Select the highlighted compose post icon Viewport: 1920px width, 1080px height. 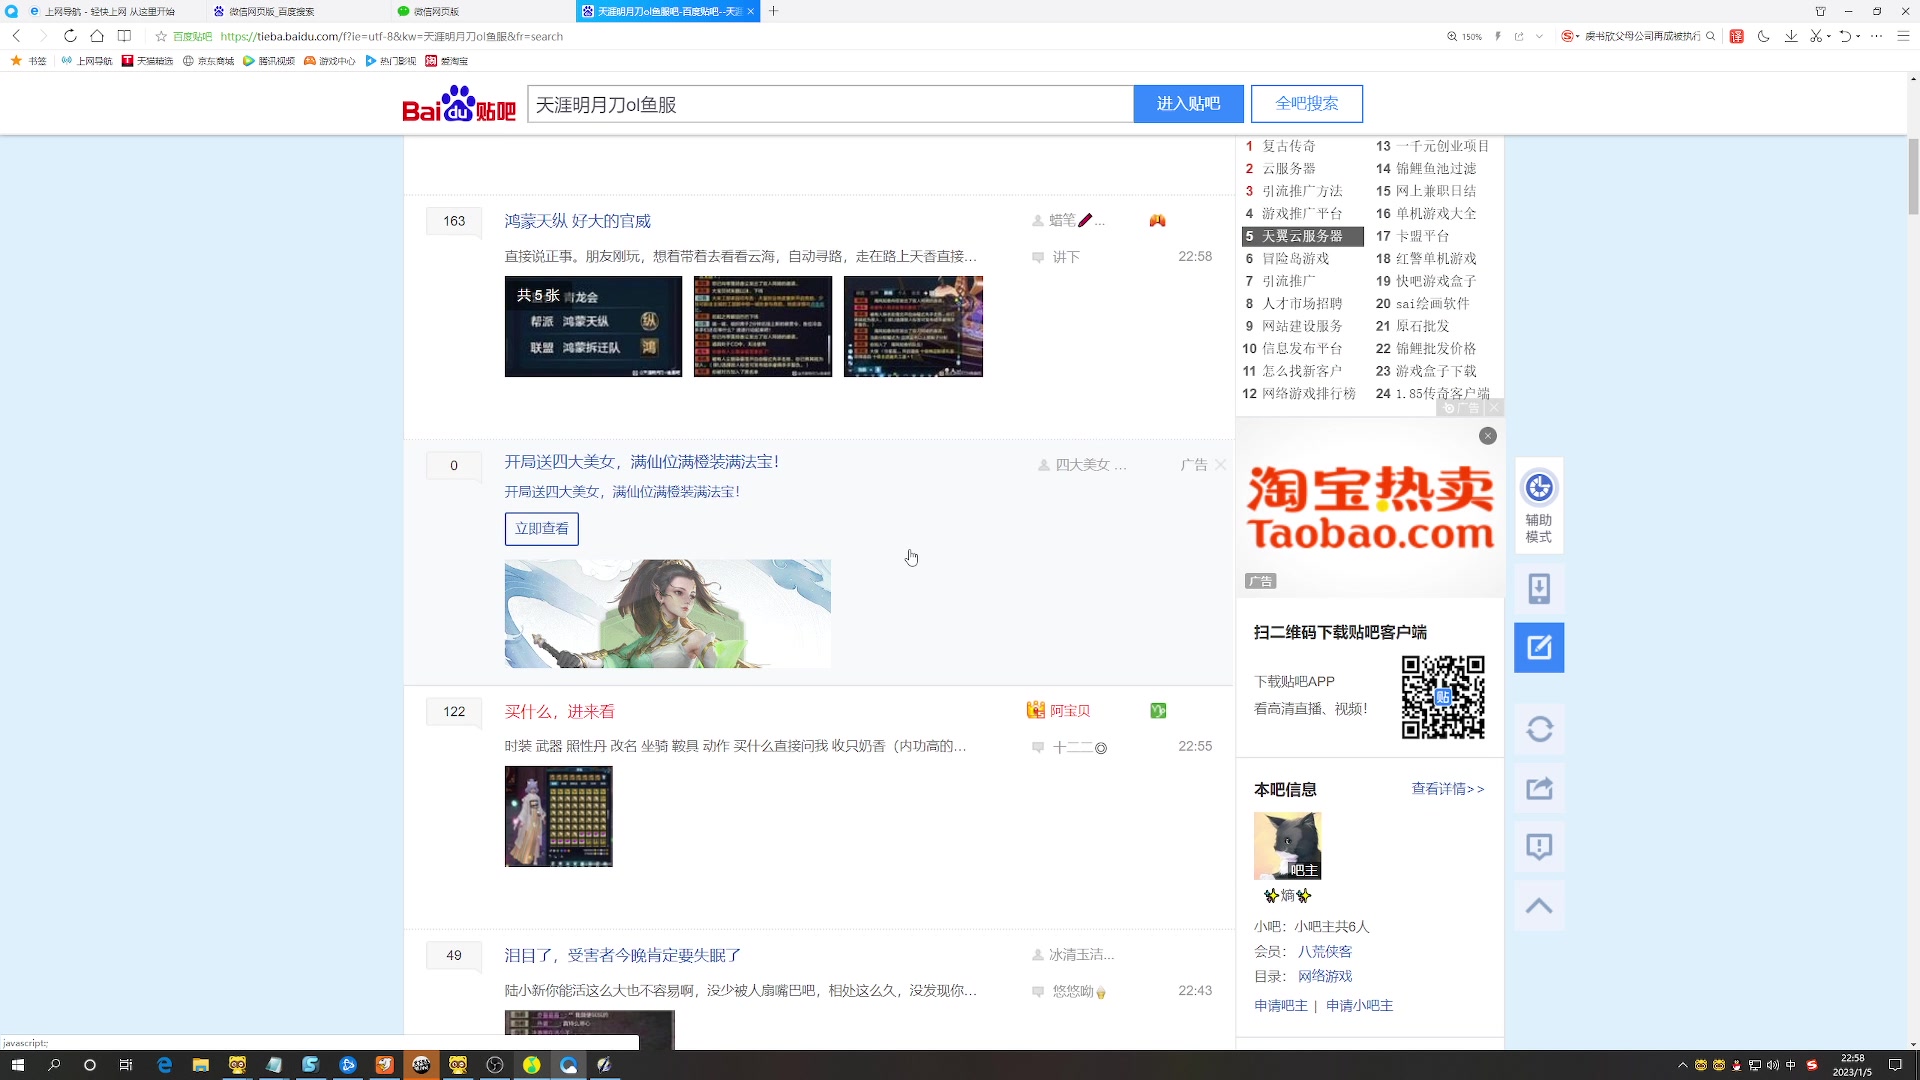[1539, 647]
